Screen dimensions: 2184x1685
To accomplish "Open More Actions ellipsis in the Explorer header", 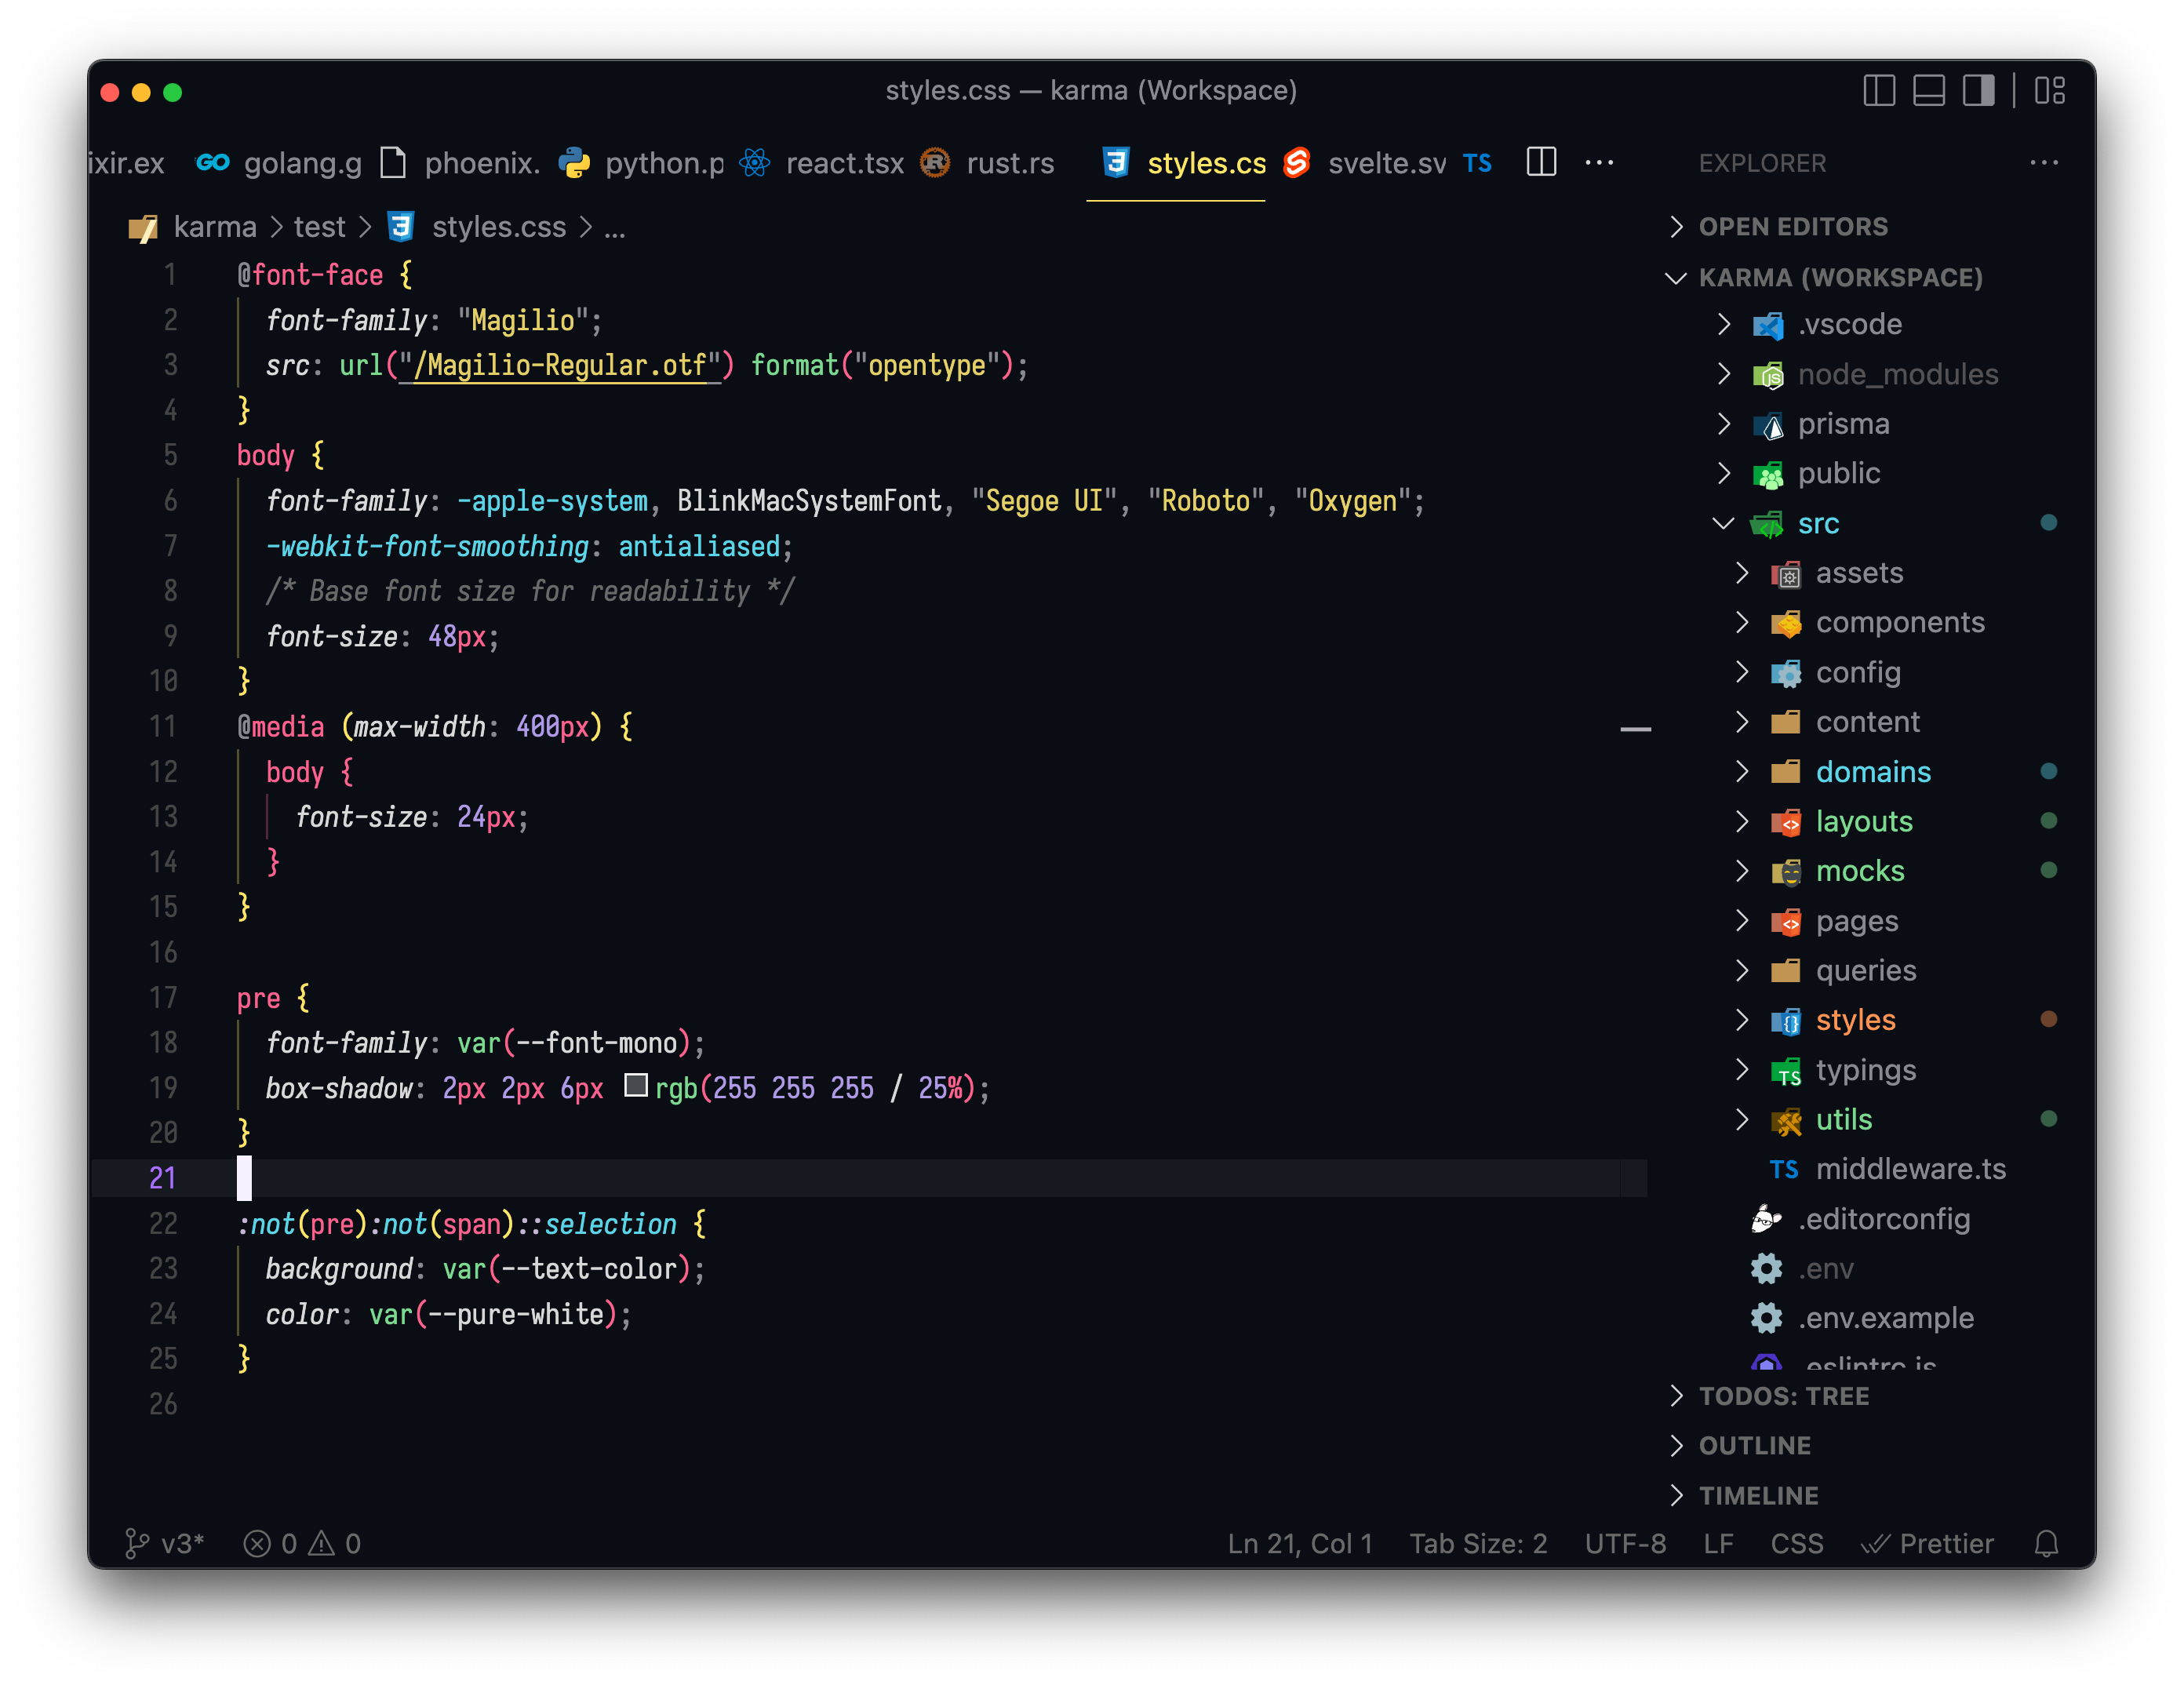I will click(2045, 163).
